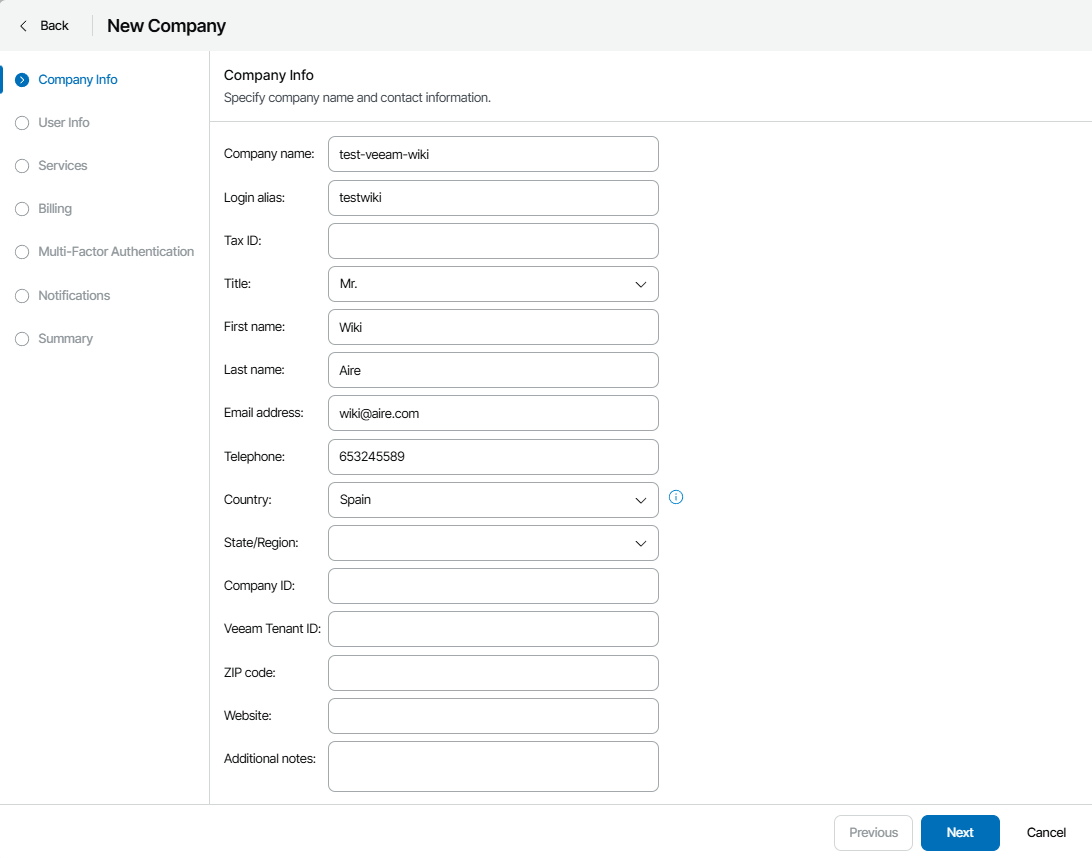Go to the Notifications wizard step
This screenshot has height=858, width=1092.
point(74,295)
